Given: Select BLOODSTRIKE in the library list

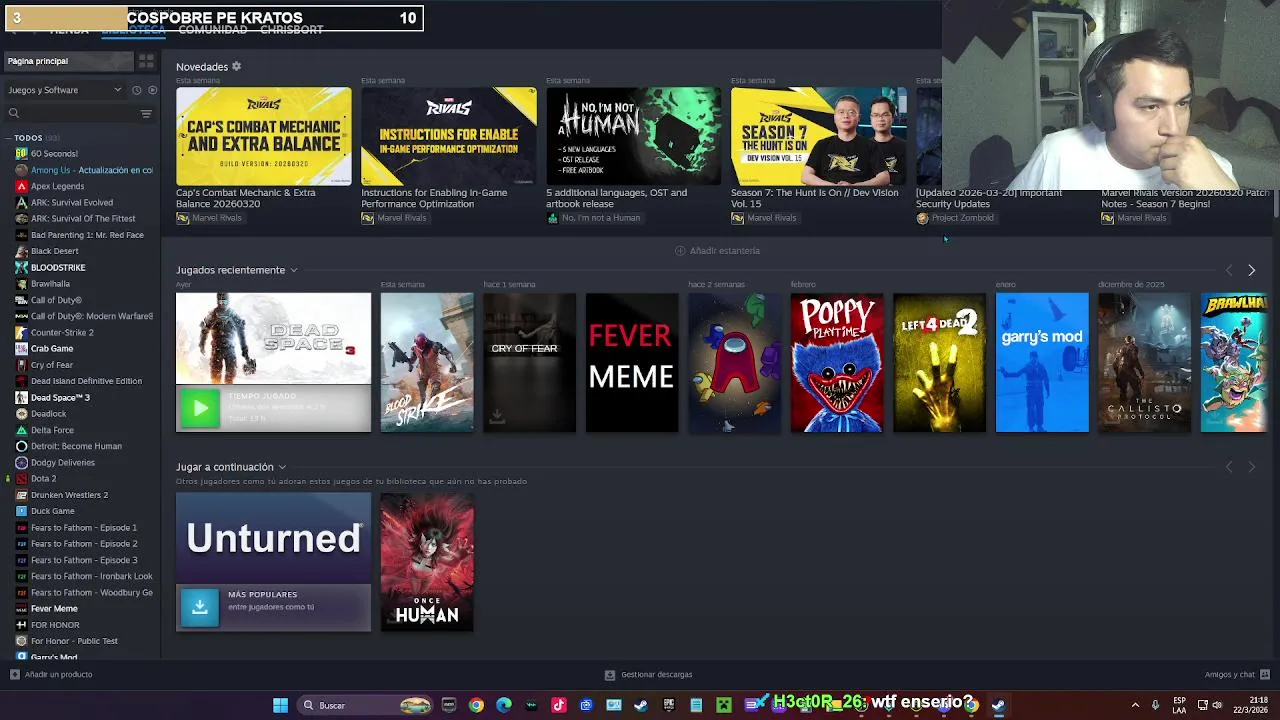Looking at the screenshot, I should tap(58, 268).
